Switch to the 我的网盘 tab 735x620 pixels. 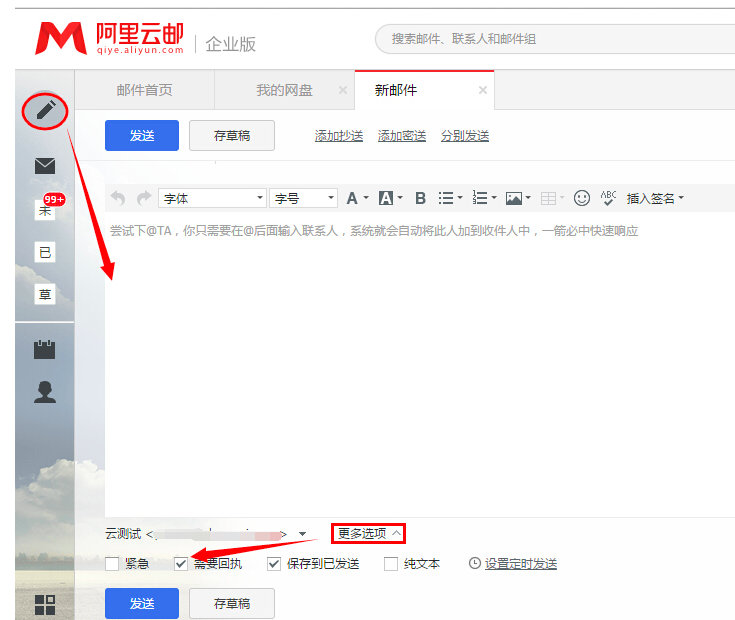(x=284, y=90)
